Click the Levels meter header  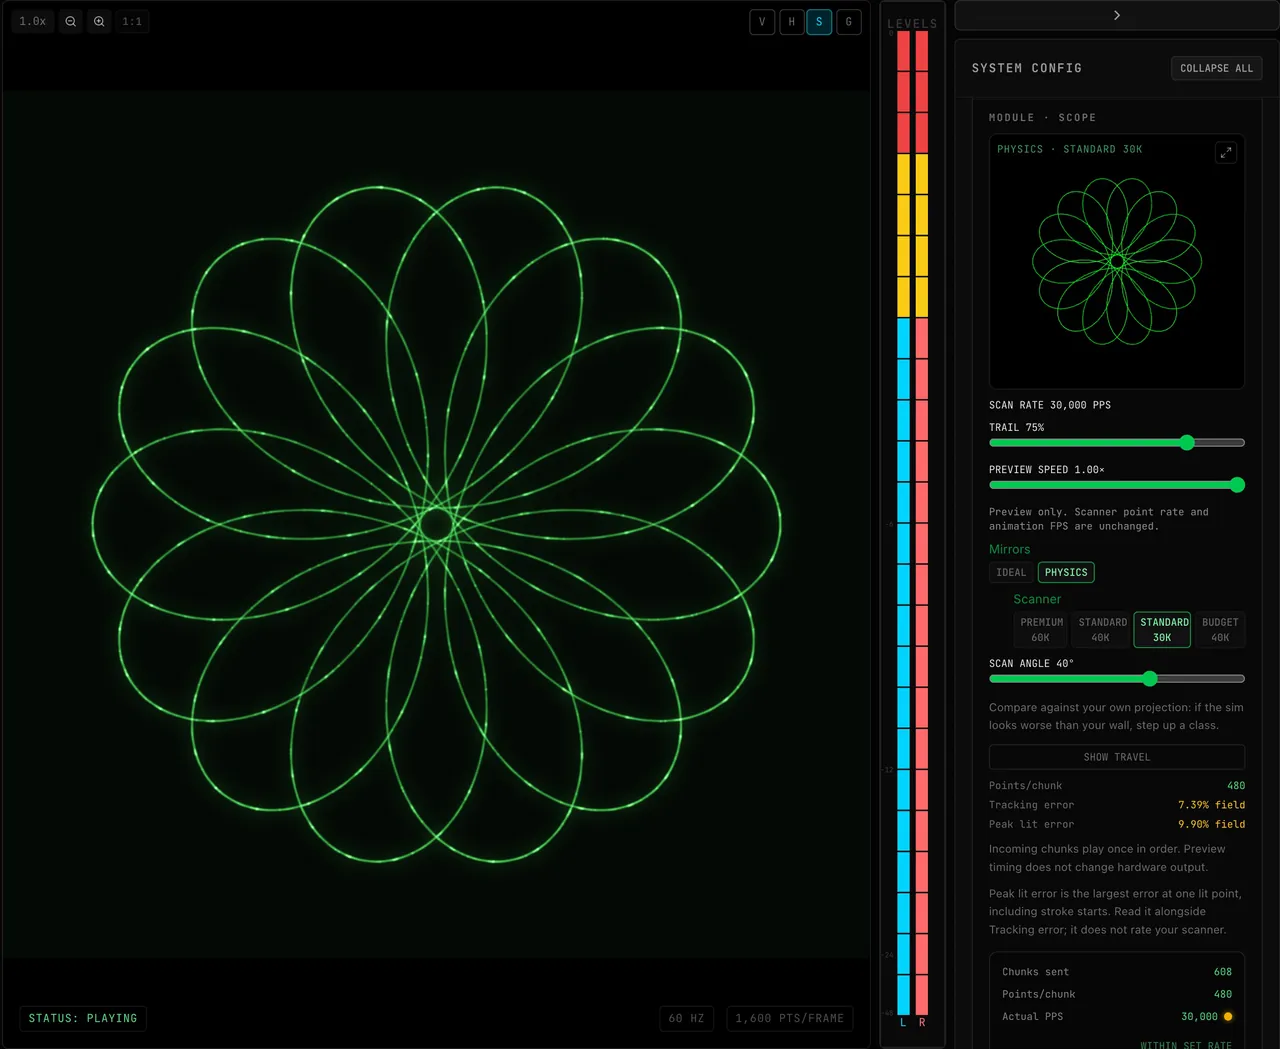[912, 23]
